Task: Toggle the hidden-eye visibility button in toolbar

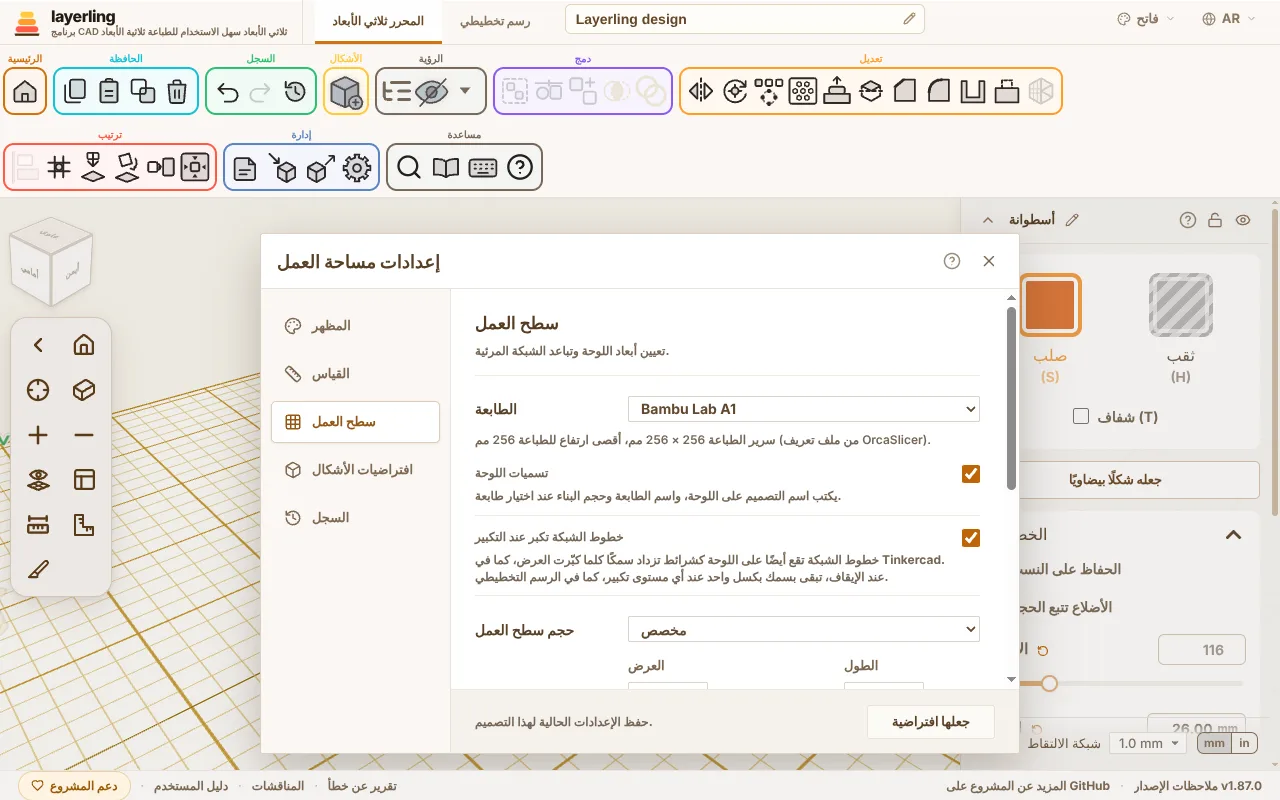Action: point(431,91)
